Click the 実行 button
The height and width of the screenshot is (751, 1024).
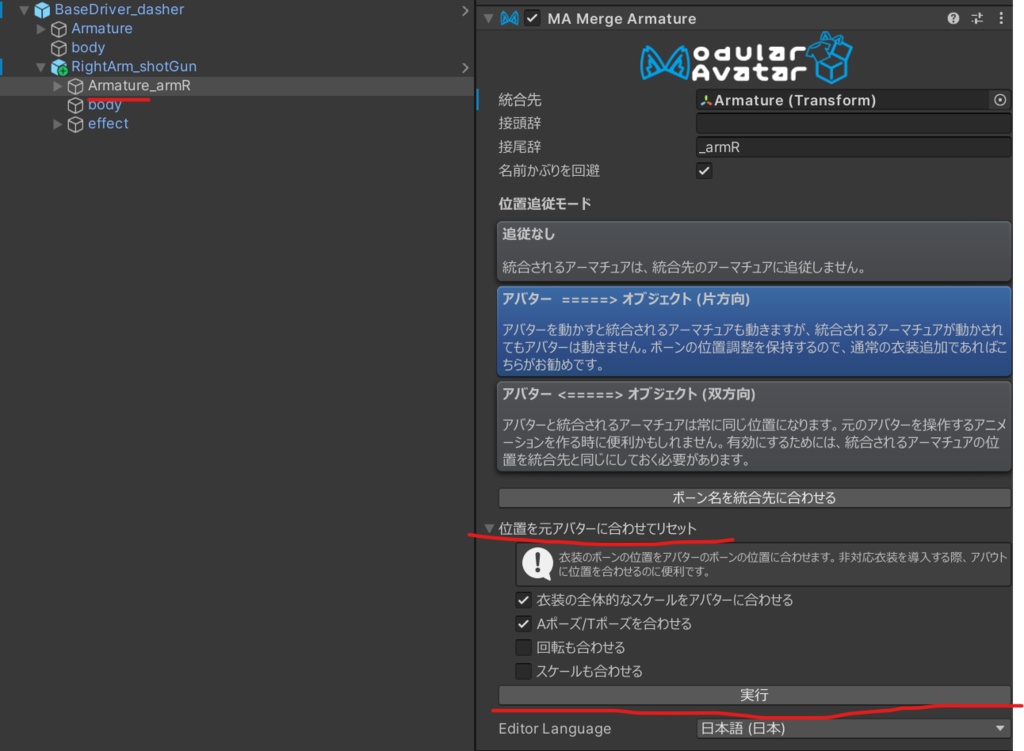point(754,695)
